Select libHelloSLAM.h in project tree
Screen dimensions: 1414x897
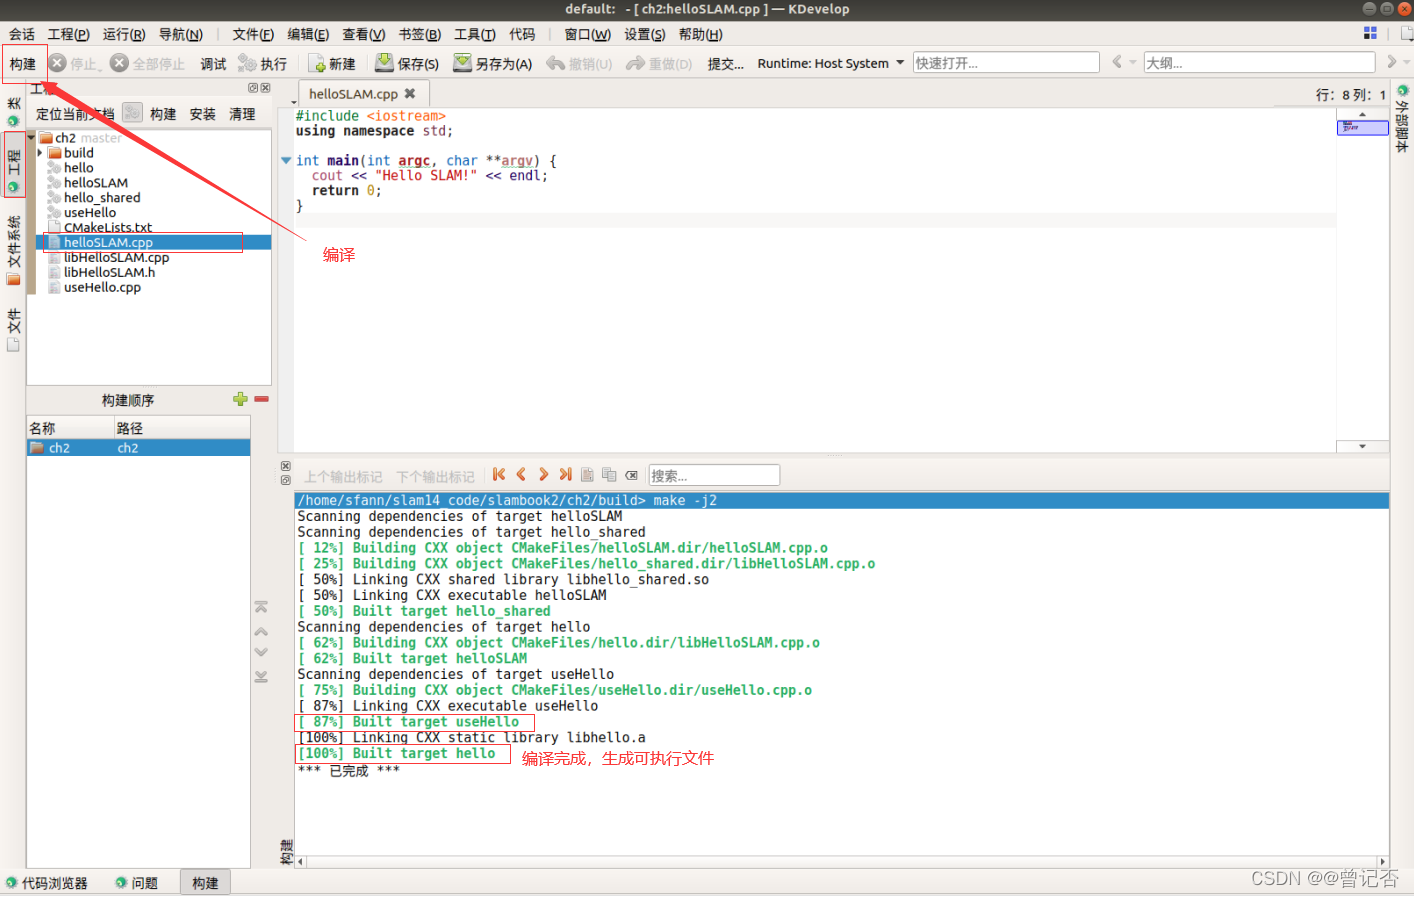tap(109, 272)
